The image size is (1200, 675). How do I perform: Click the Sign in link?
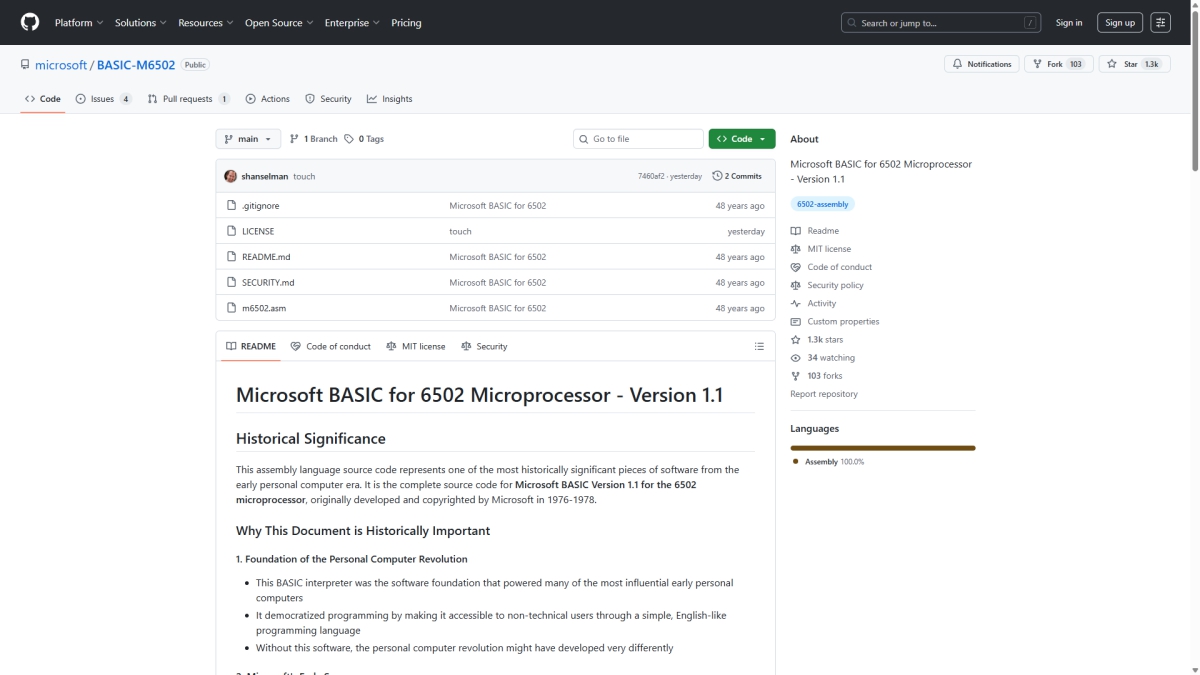coord(1069,23)
